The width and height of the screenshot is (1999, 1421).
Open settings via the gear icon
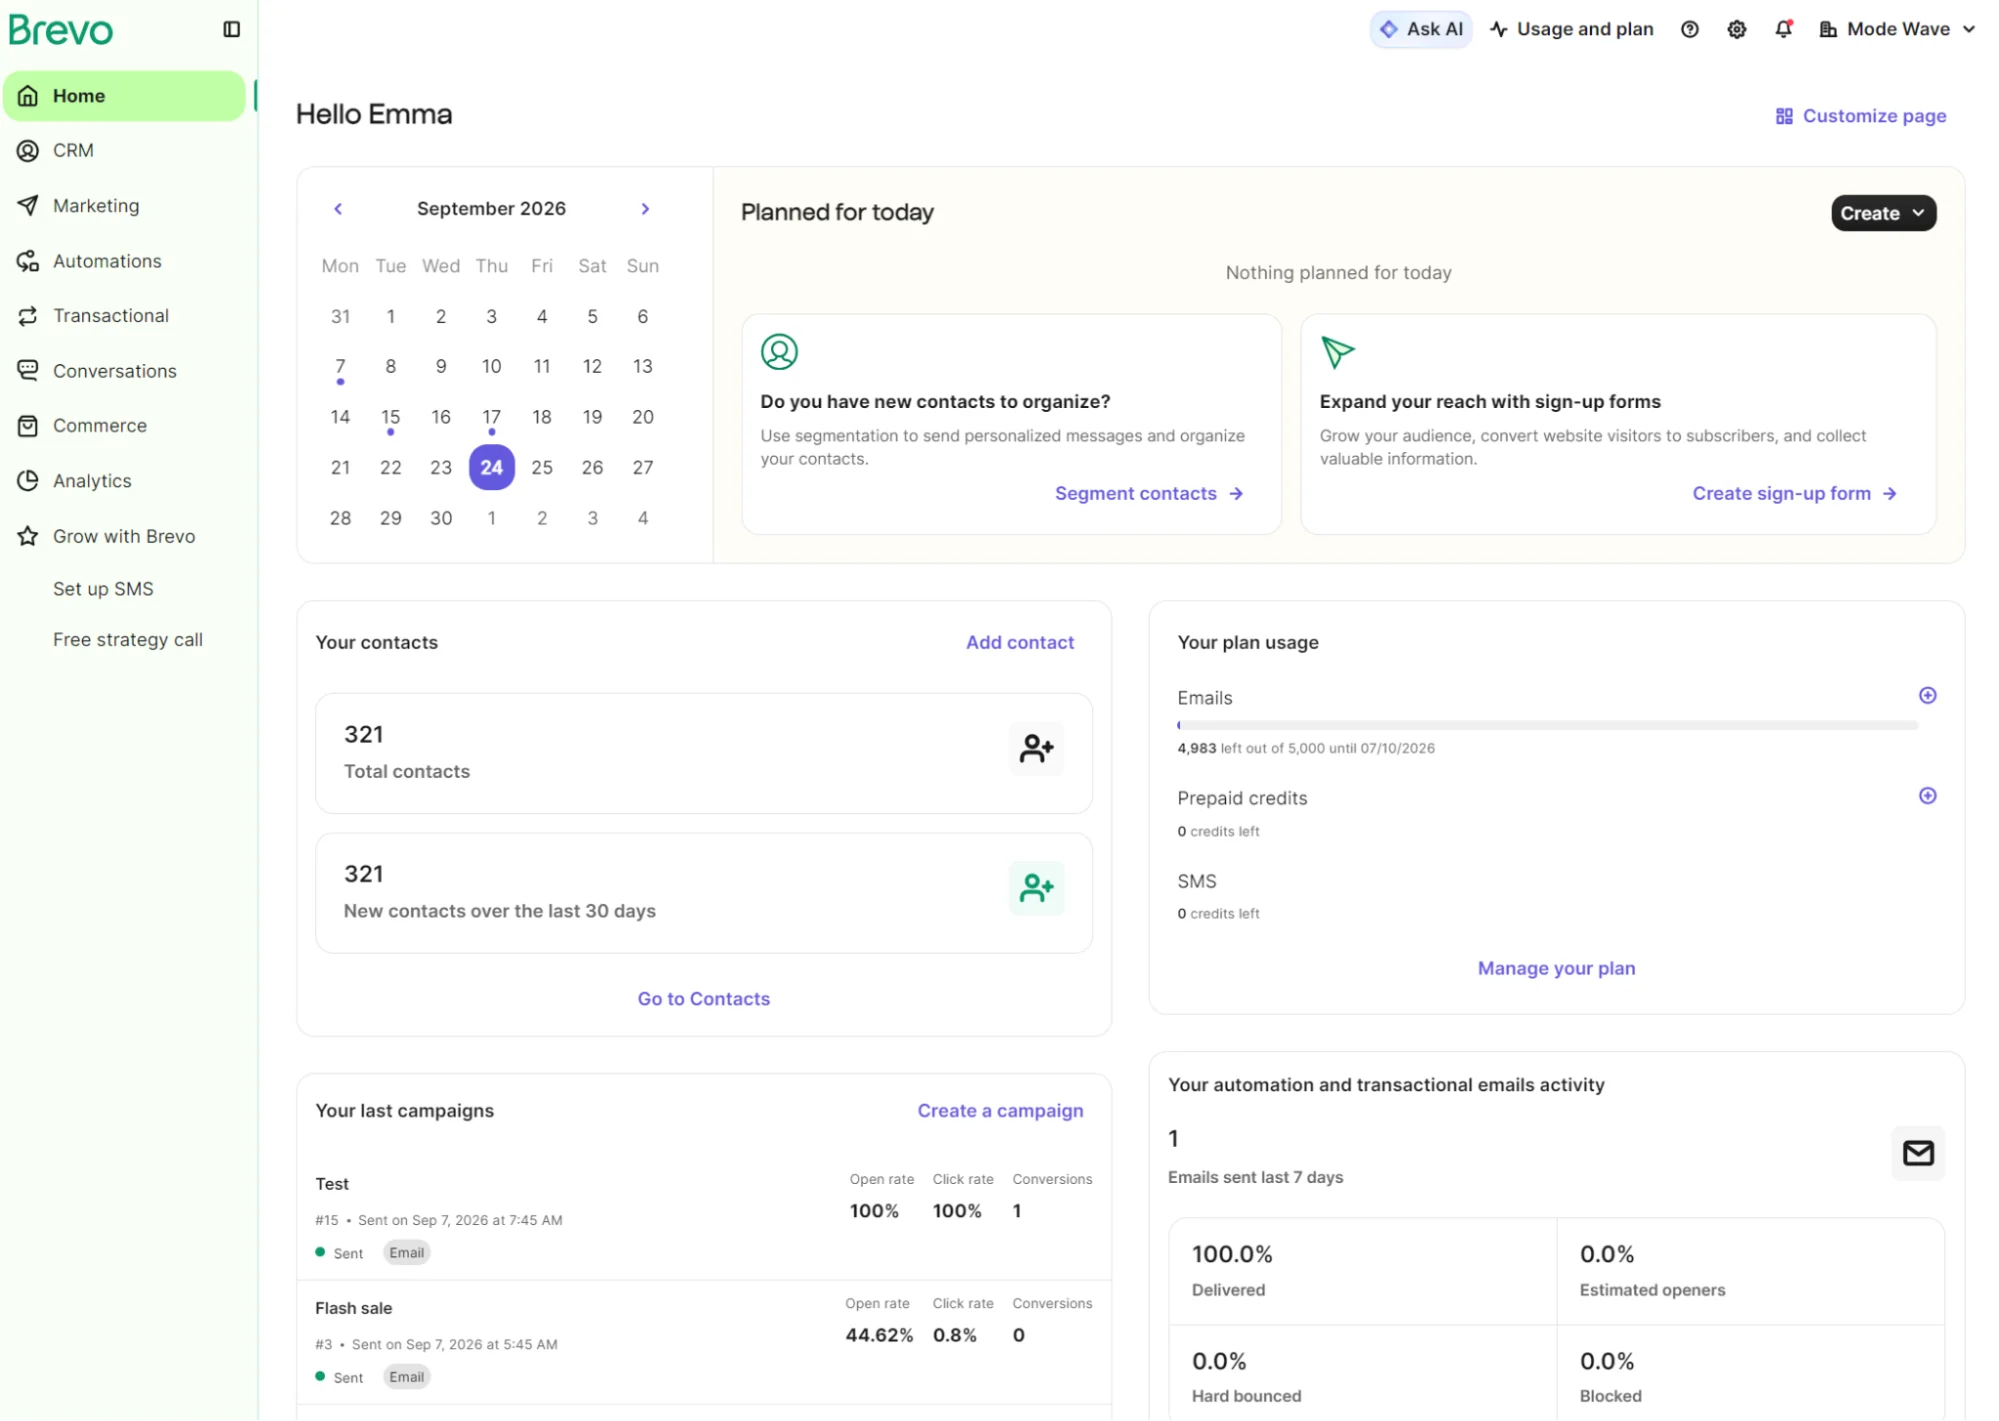click(1736, 29)
